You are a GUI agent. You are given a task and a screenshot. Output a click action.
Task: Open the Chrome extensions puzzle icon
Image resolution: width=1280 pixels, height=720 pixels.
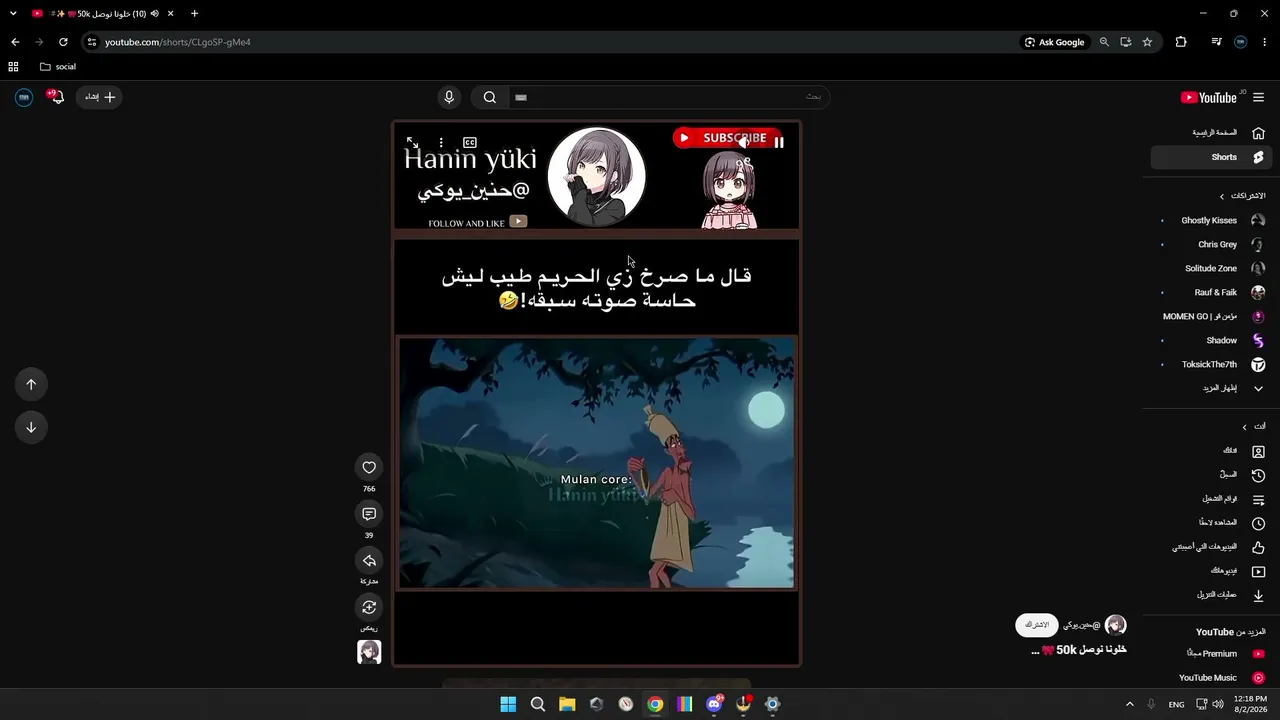pyautogui.click(x=1181, y=42)
